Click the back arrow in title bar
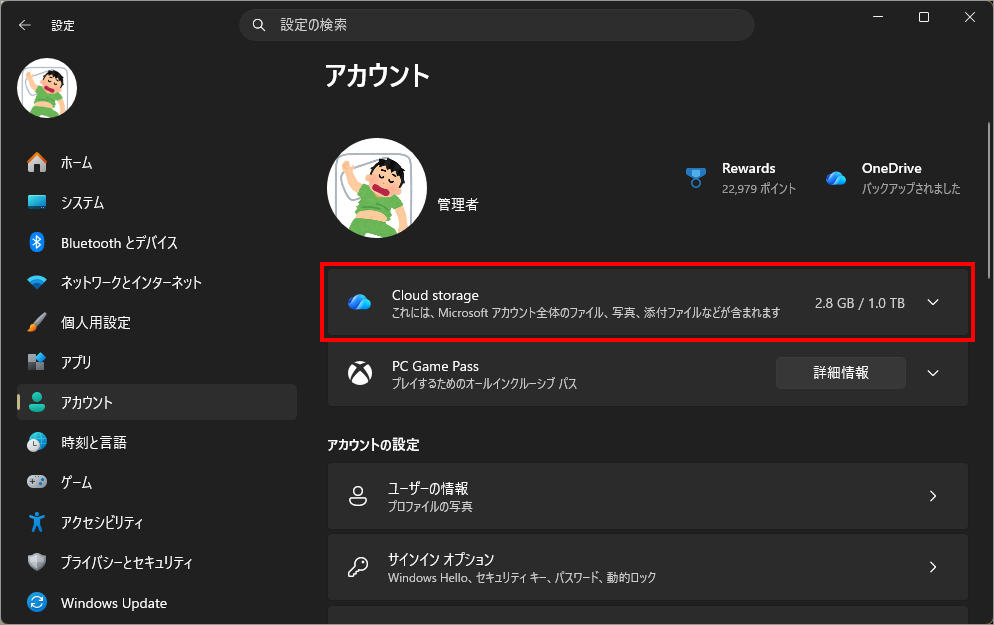The width and height of the screenshot is (994, 625). [25, 25]
